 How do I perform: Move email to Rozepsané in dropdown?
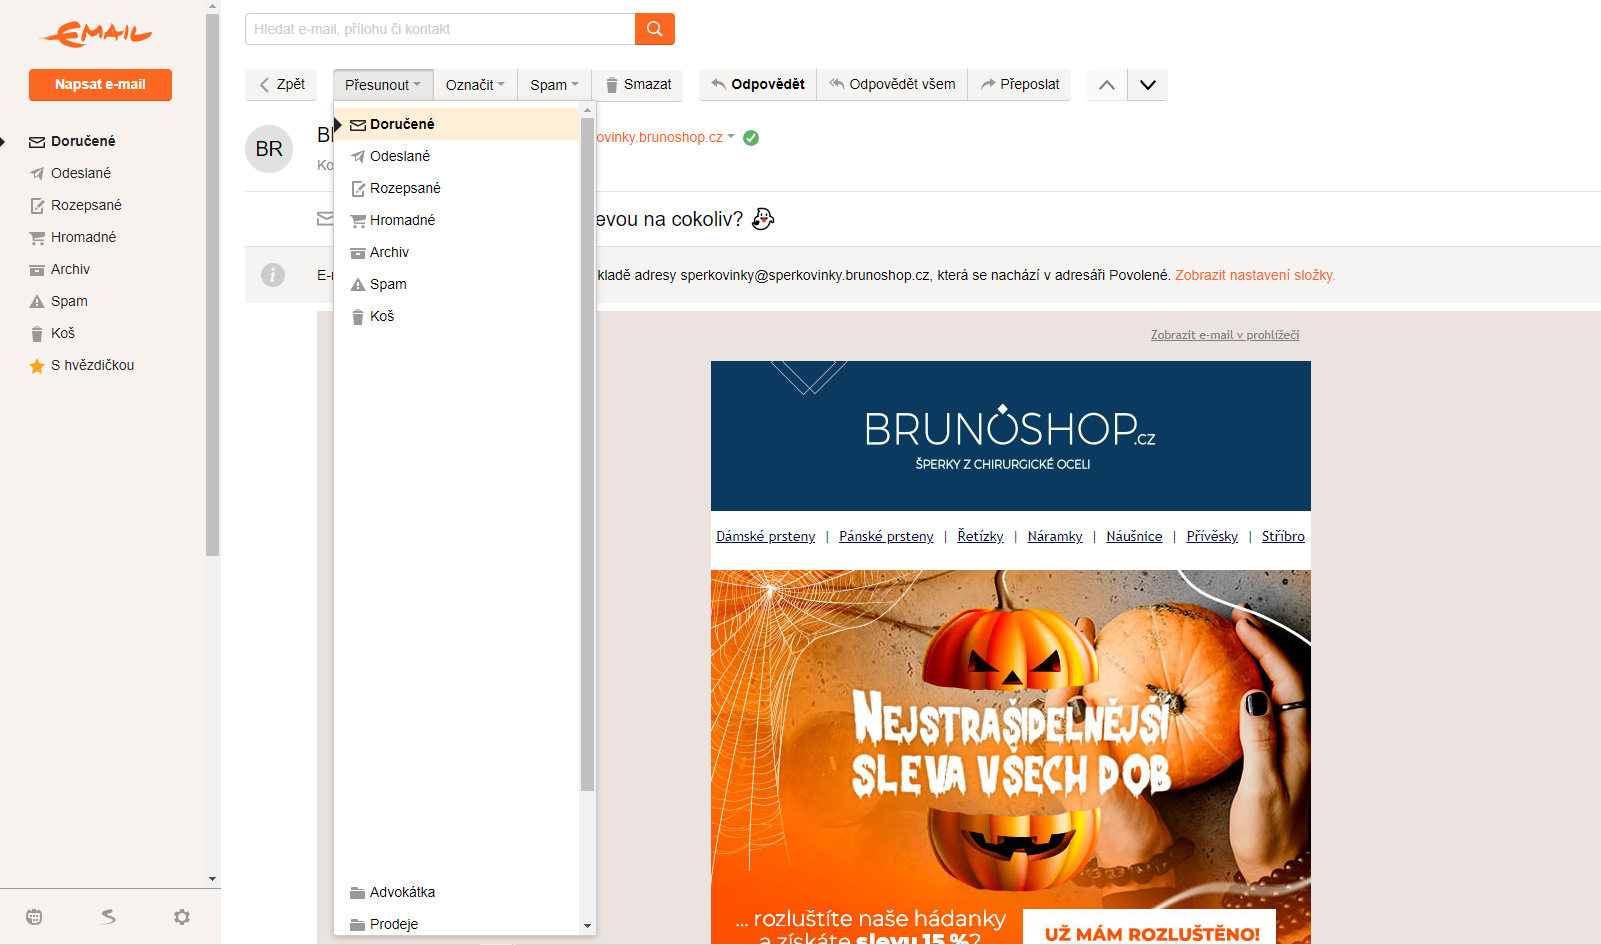[x=456, y=188]
